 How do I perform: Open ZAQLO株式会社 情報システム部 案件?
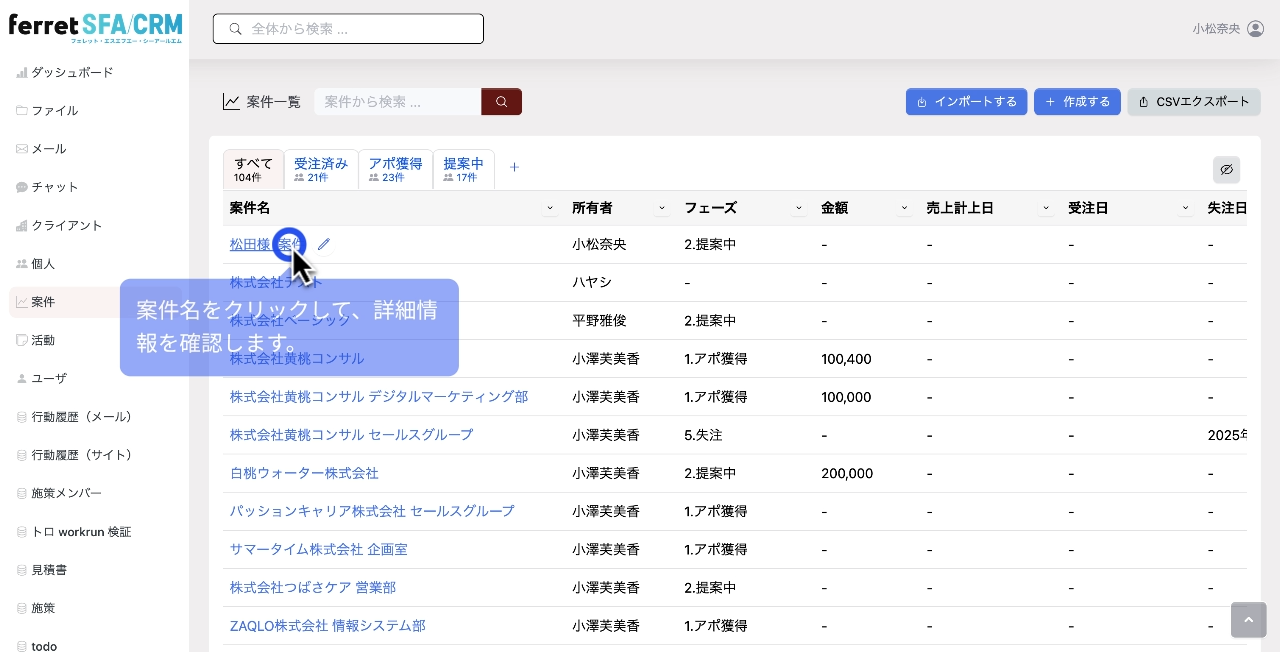pos(328,626)
